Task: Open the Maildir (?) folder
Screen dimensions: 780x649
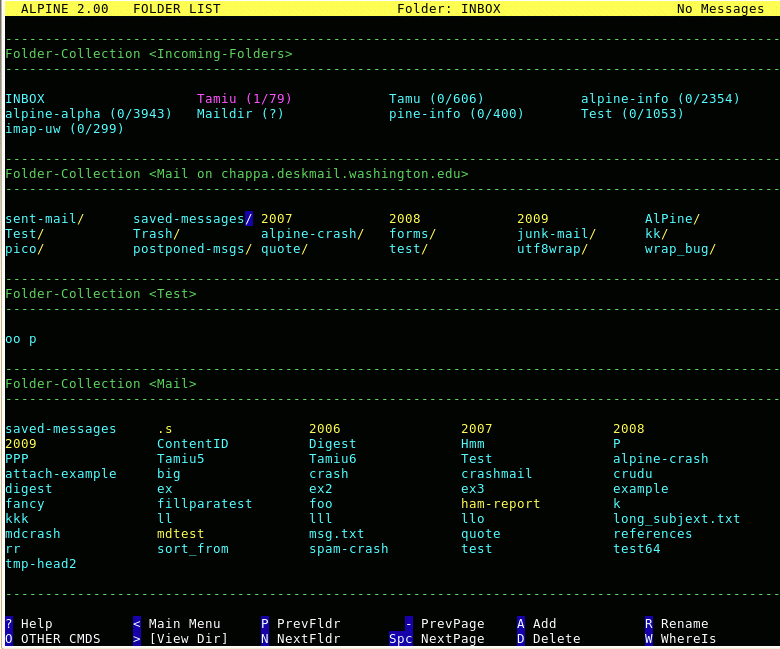Action: coord(240,113)
